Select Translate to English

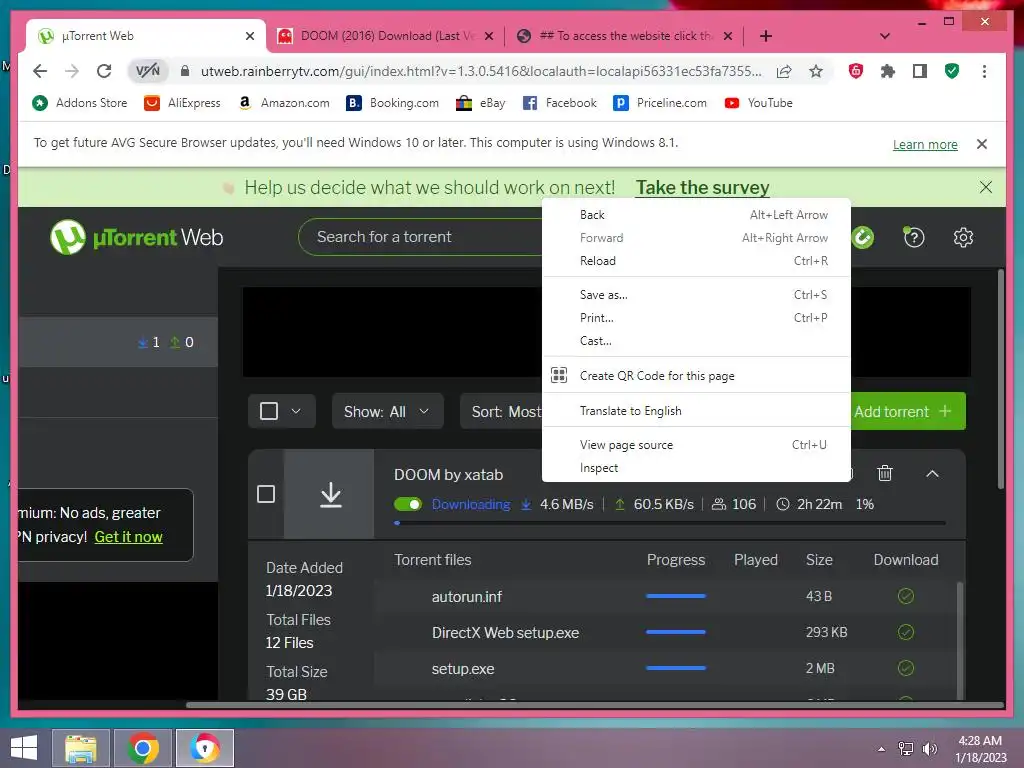[696, 410]
